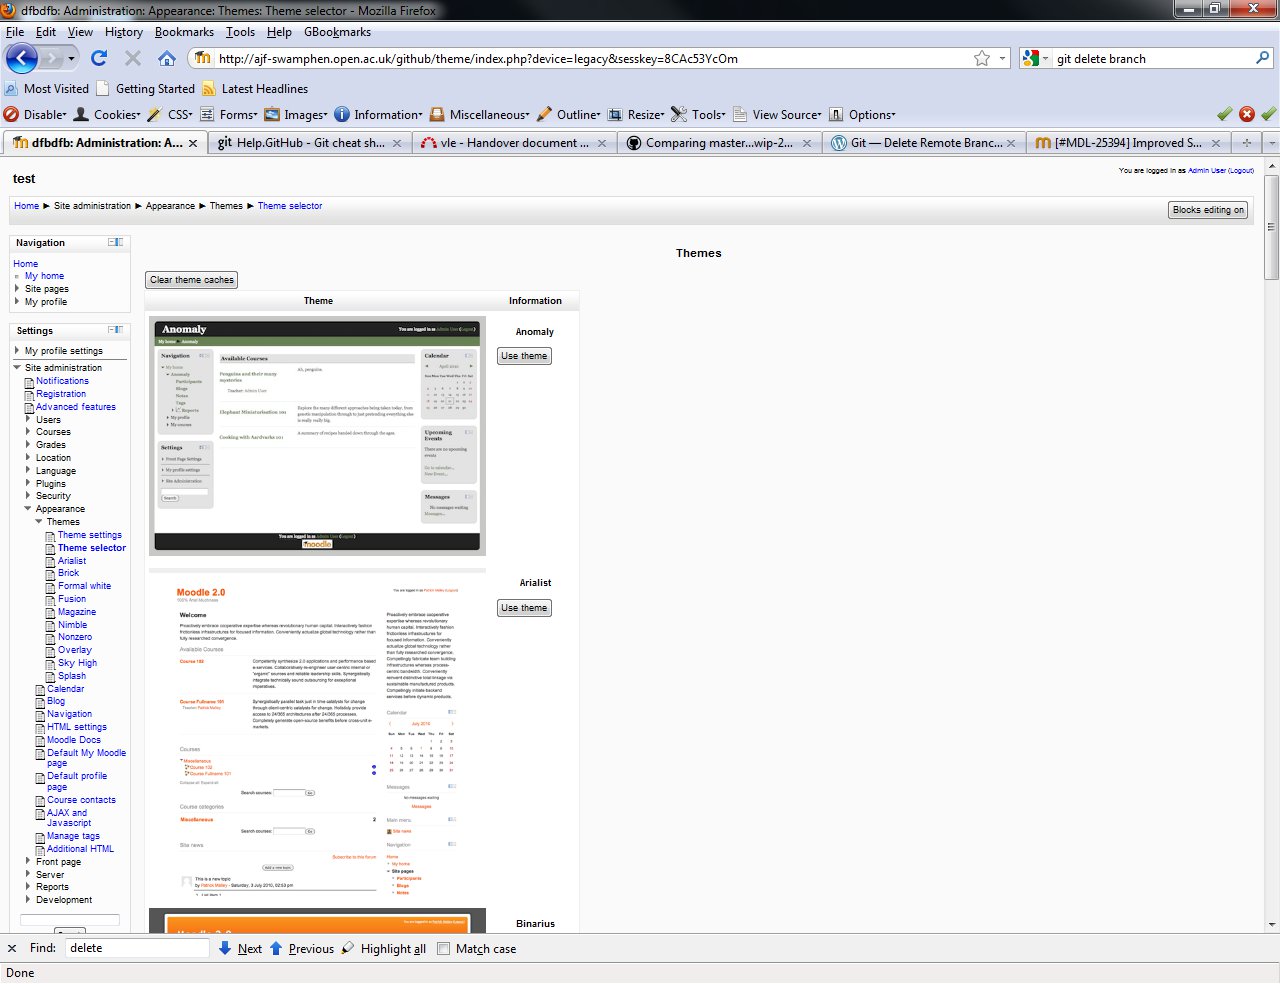This screenshot has width=1280, height=984.
Task: Open the Forms developer toolbar menu
Action: 229,114
